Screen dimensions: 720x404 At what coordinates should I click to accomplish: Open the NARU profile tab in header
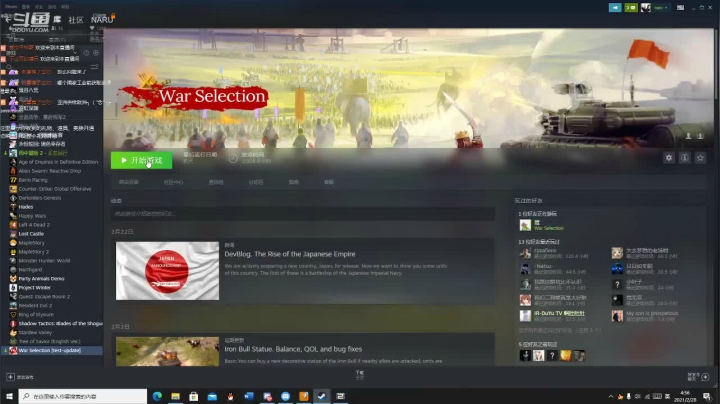pos(102,20)
